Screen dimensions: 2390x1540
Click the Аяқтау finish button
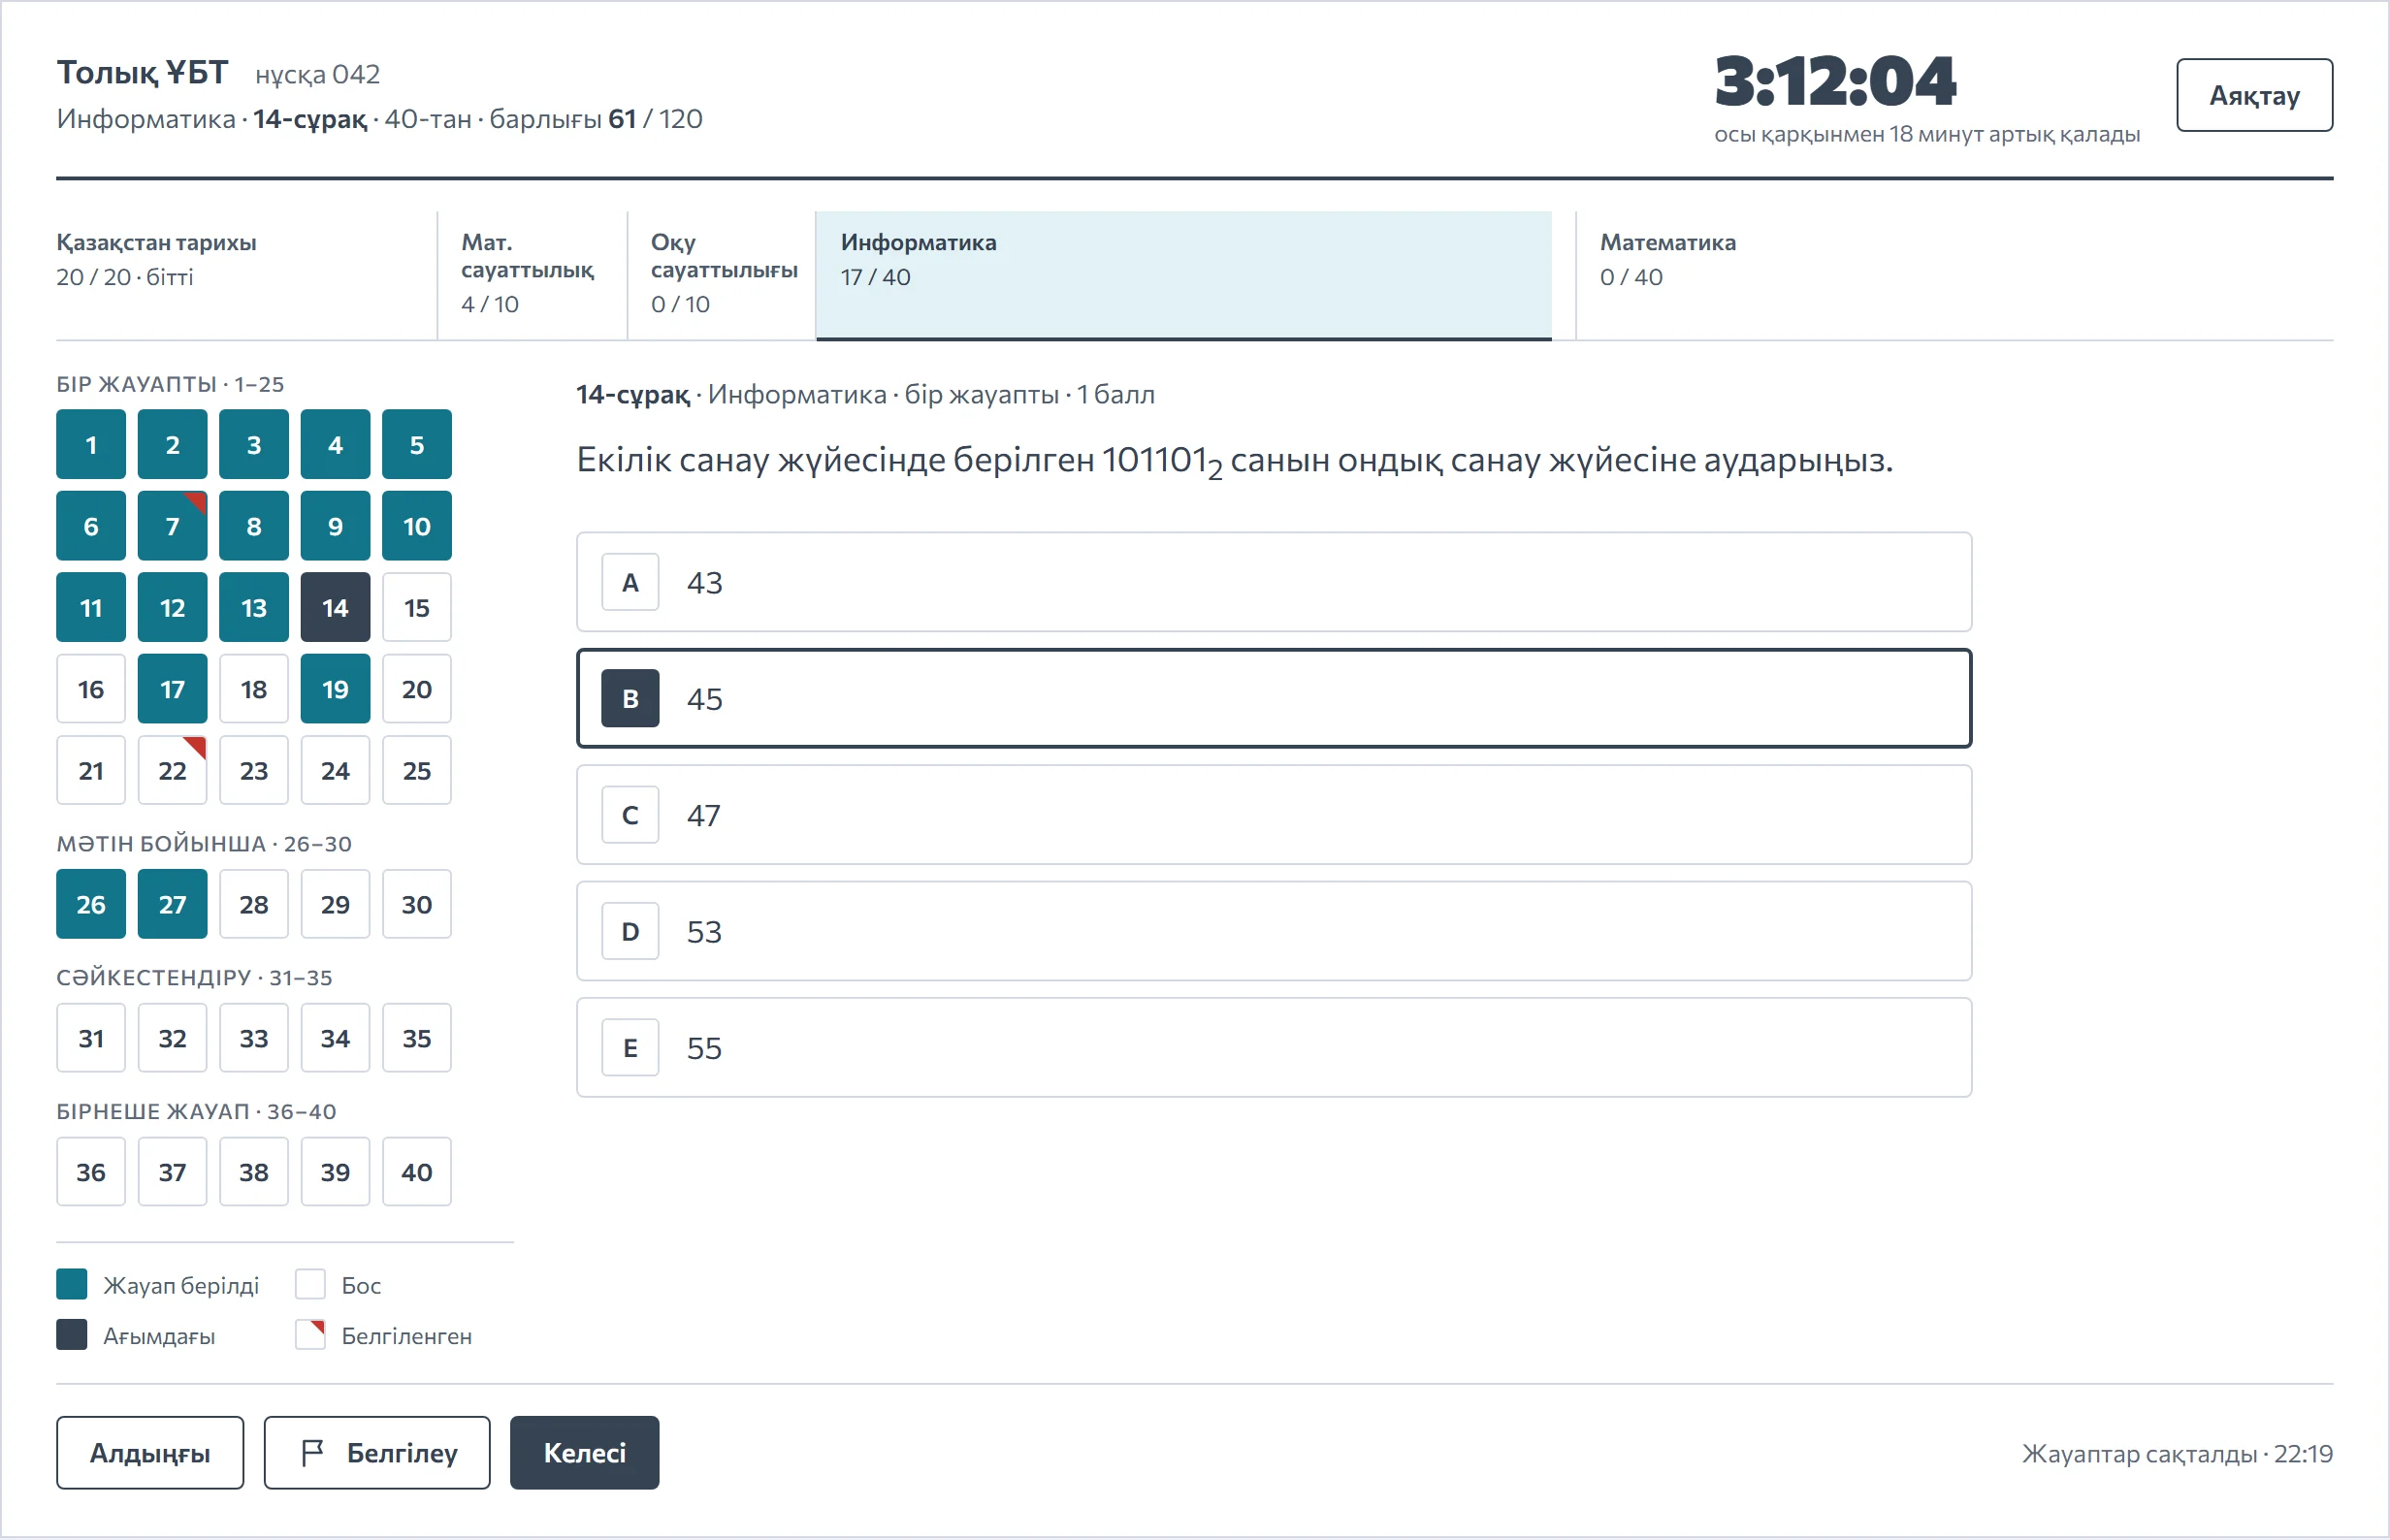[x=2254, y=95]
